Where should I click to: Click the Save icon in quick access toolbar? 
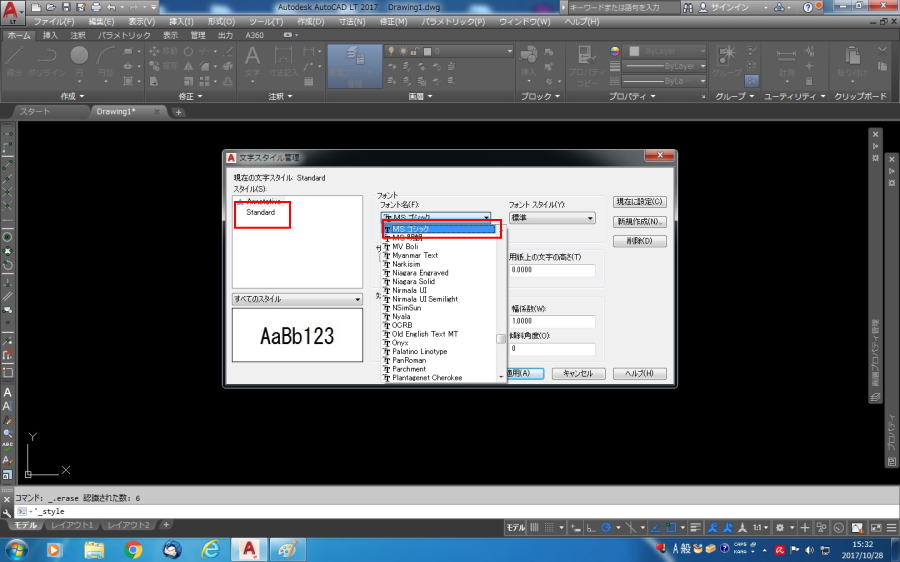pyautogui.click(x=66, y=7)
